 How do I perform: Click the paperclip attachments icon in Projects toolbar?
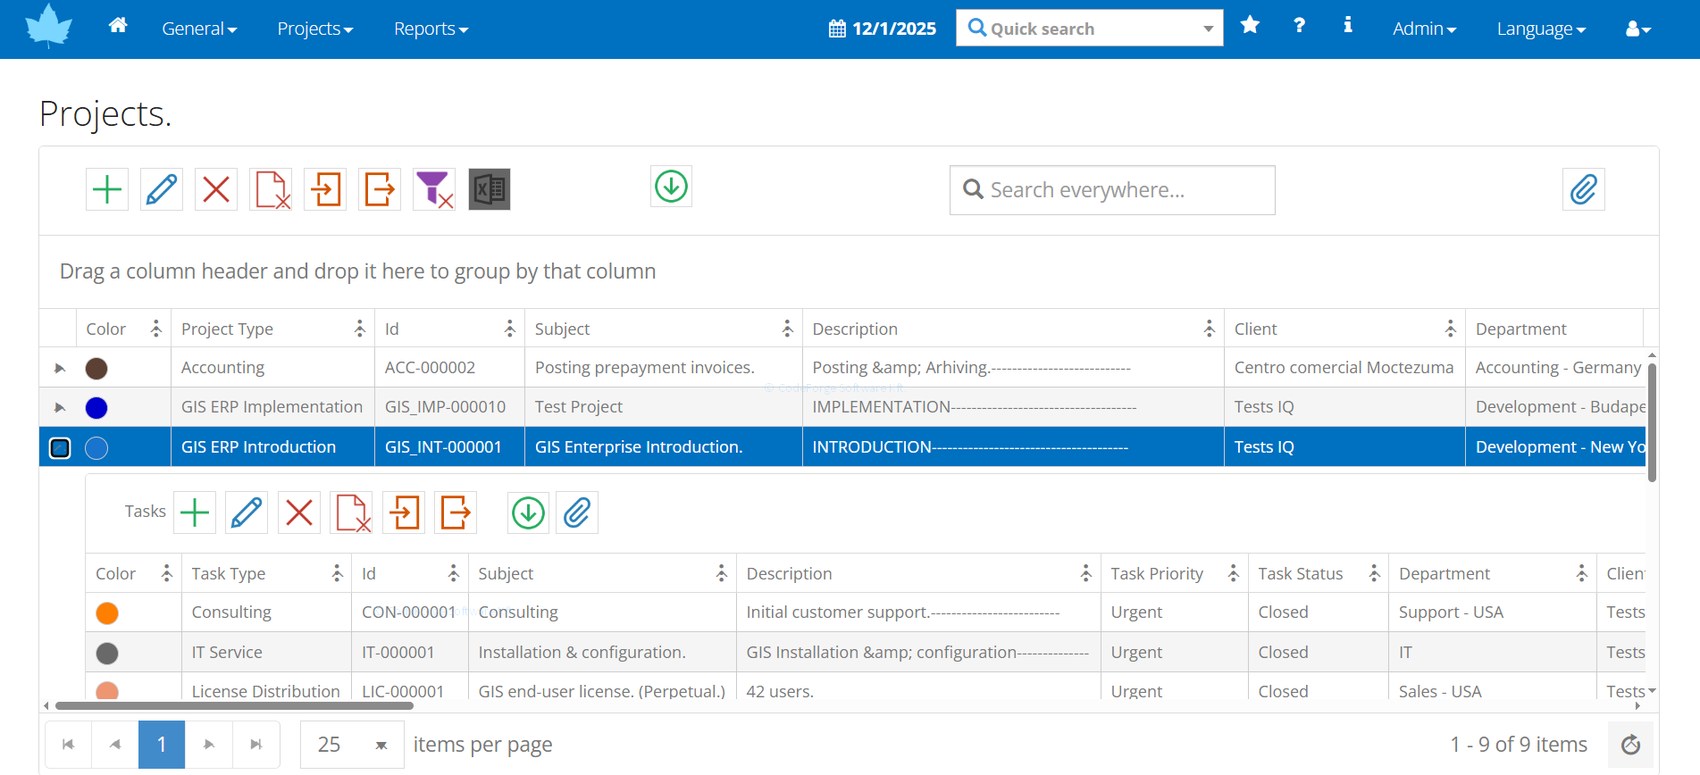tap(1583, 189)
